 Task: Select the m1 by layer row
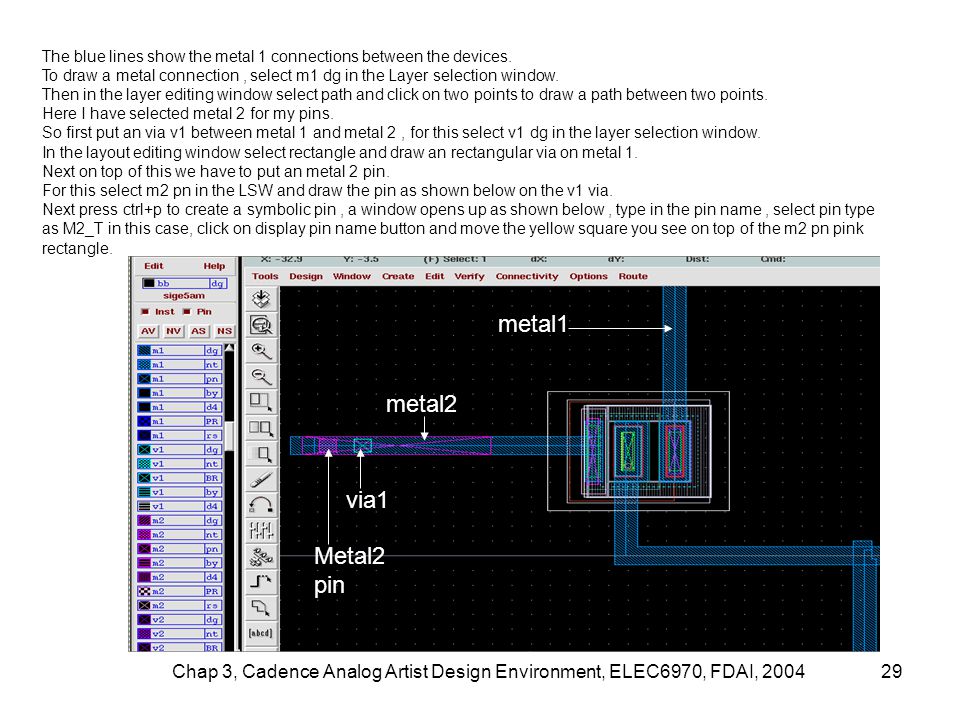pyautogui.click(x=179, y=393)
